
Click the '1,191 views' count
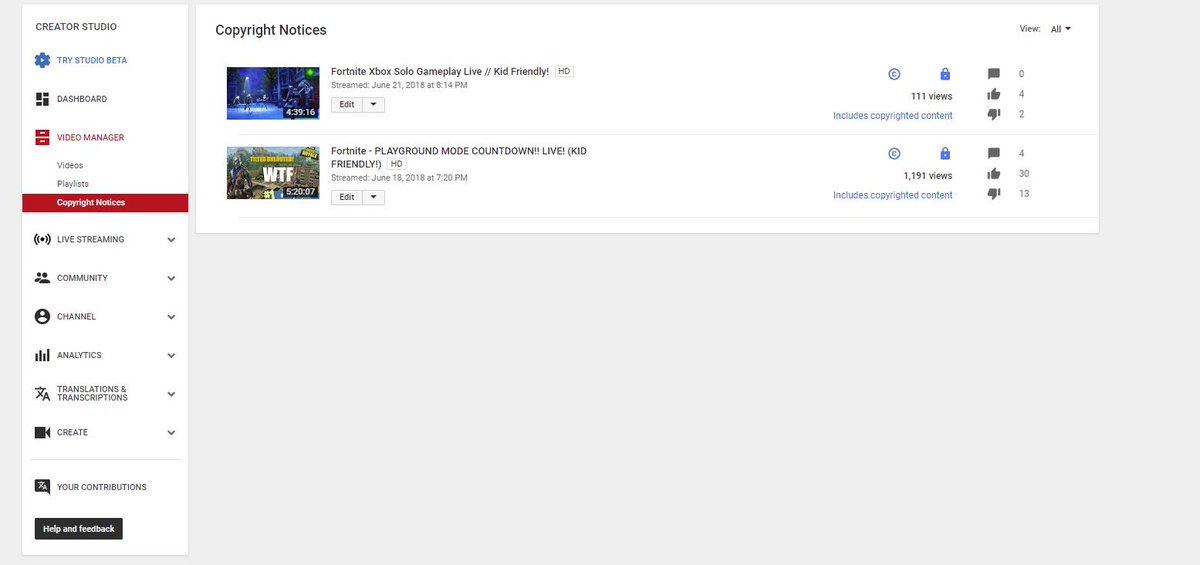pyautogui.click(x=928, y=176)
